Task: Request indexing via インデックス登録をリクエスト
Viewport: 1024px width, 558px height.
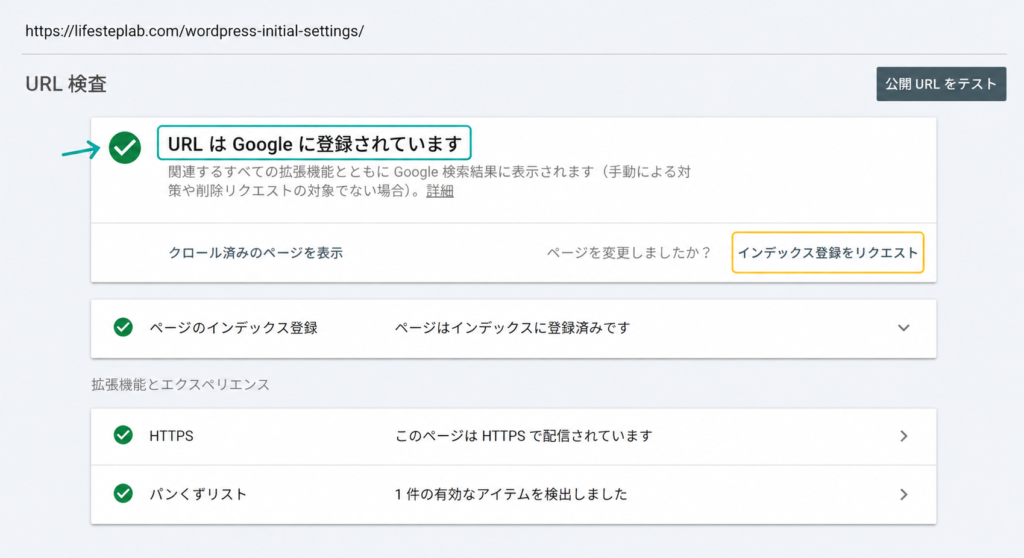Action: click(827, 252)
